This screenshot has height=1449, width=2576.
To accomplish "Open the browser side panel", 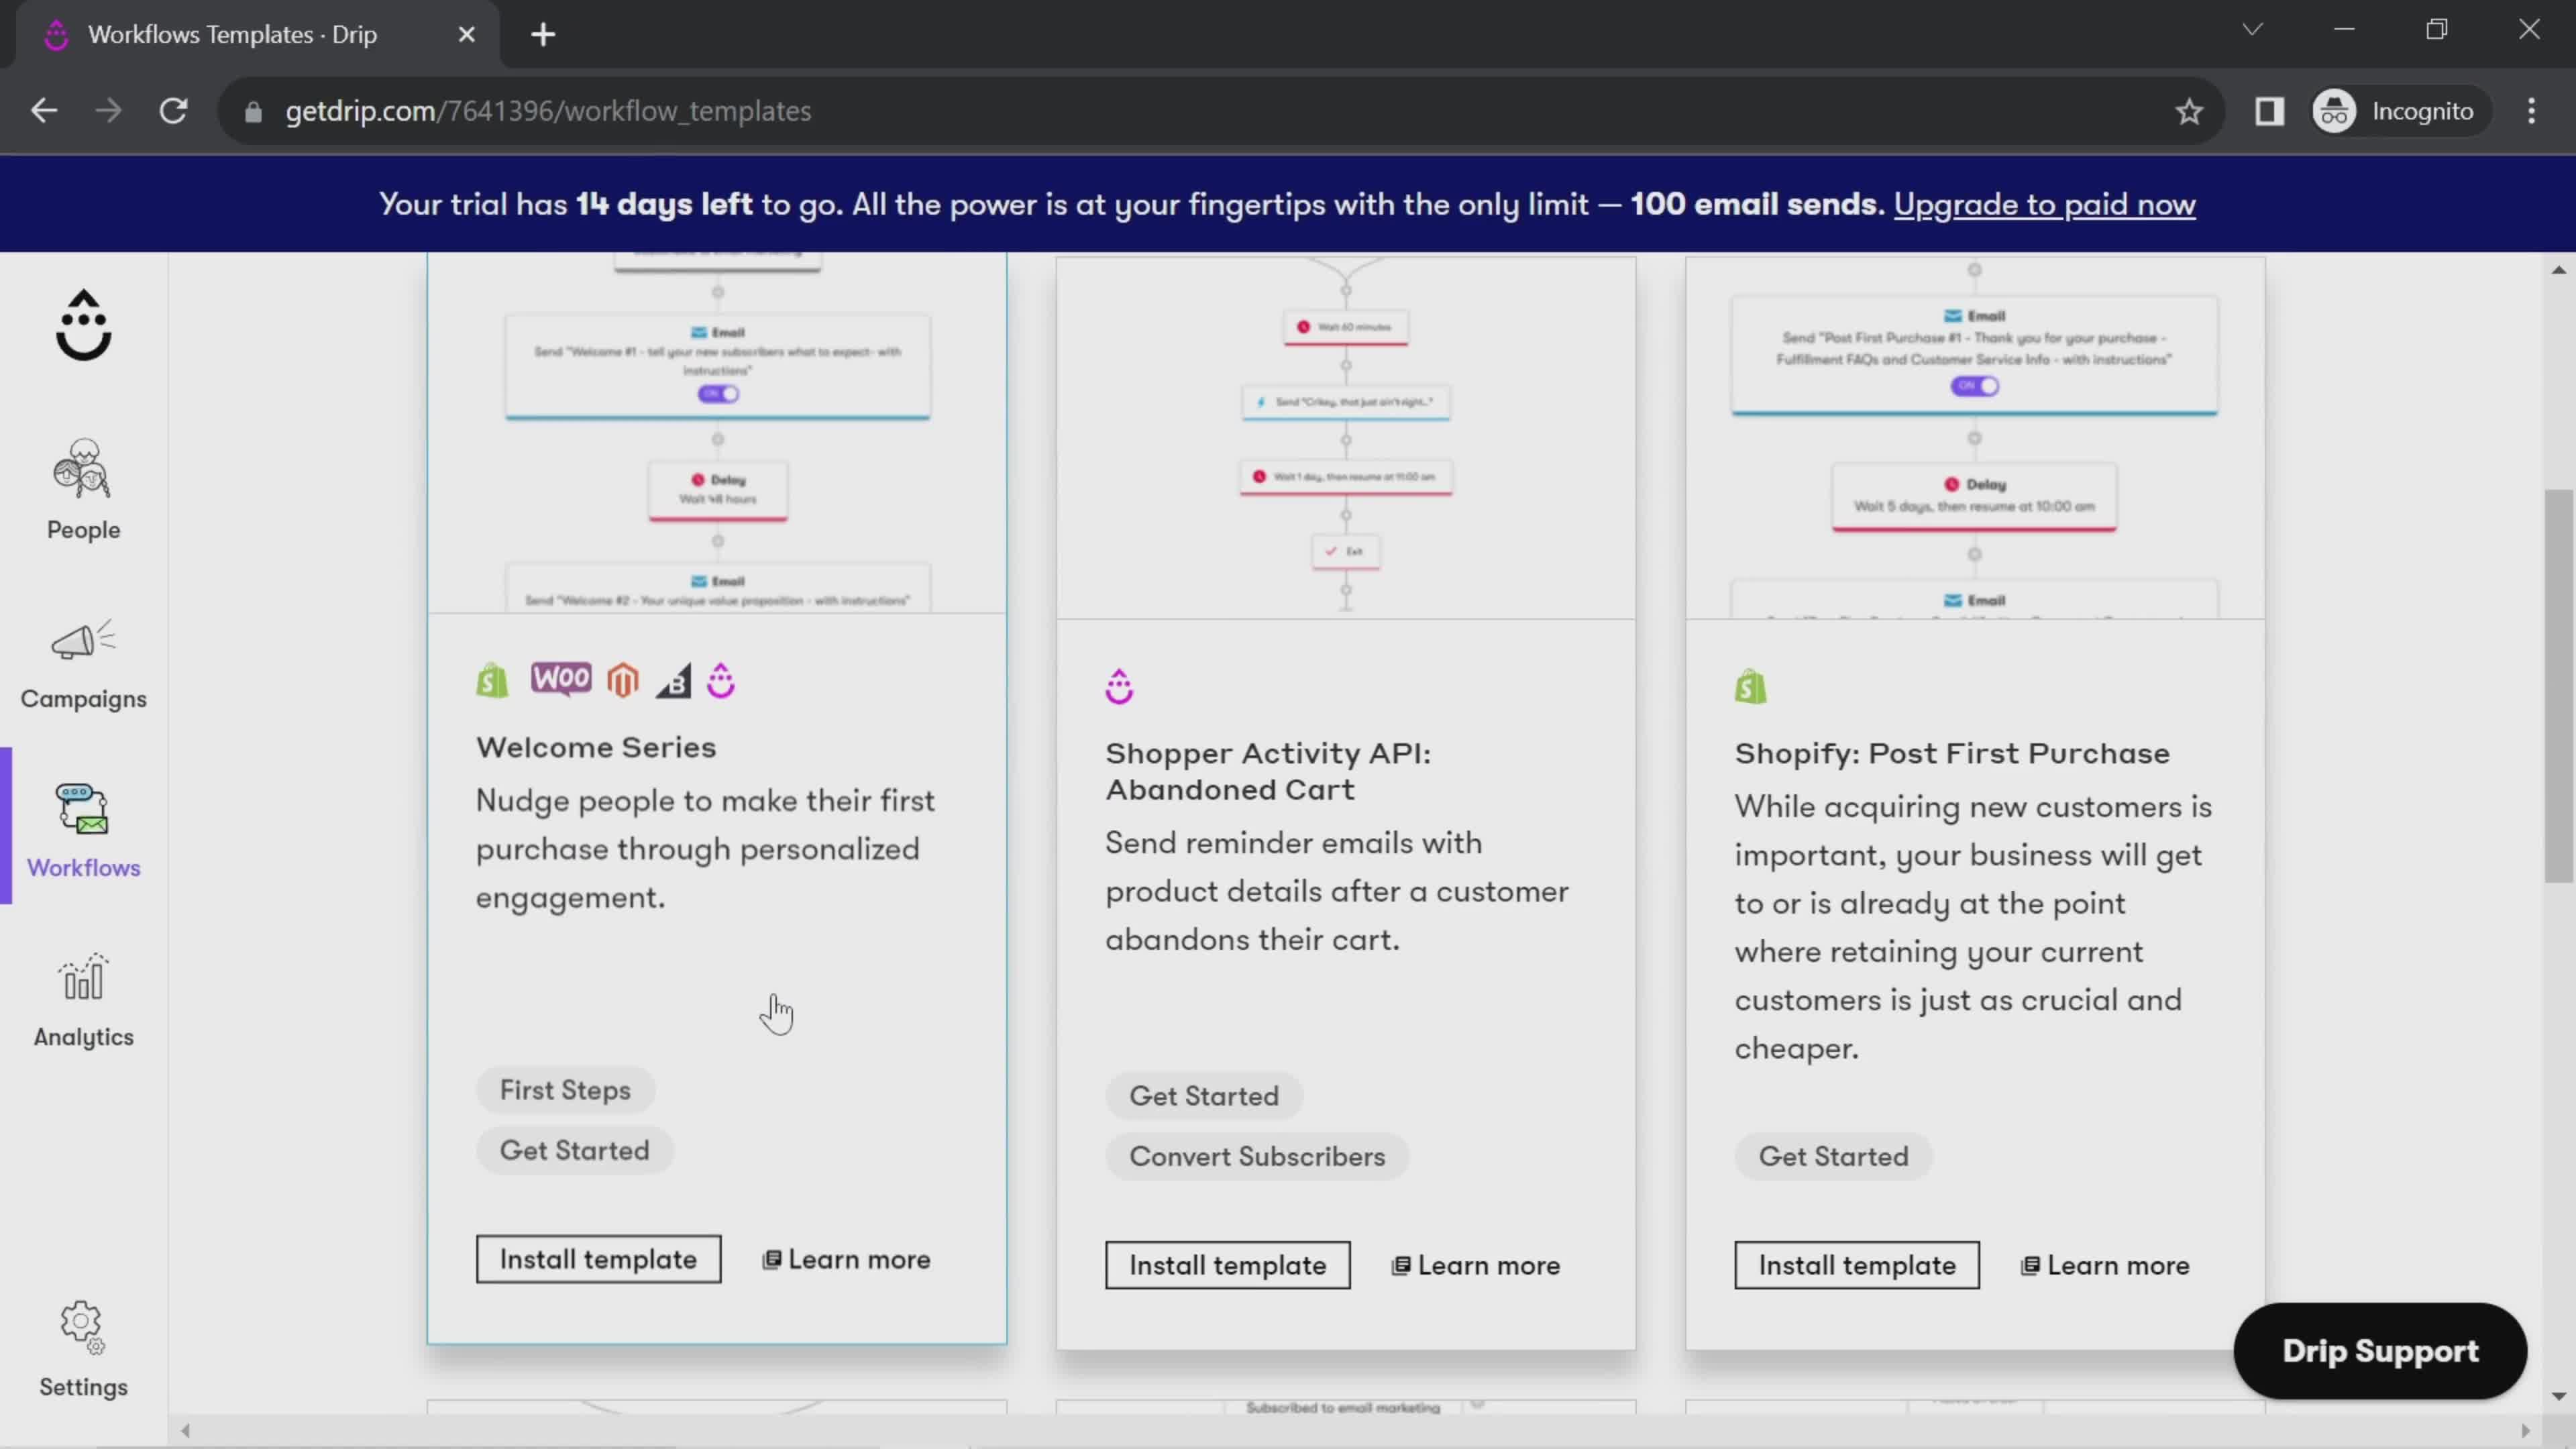I will (2269, 111).
